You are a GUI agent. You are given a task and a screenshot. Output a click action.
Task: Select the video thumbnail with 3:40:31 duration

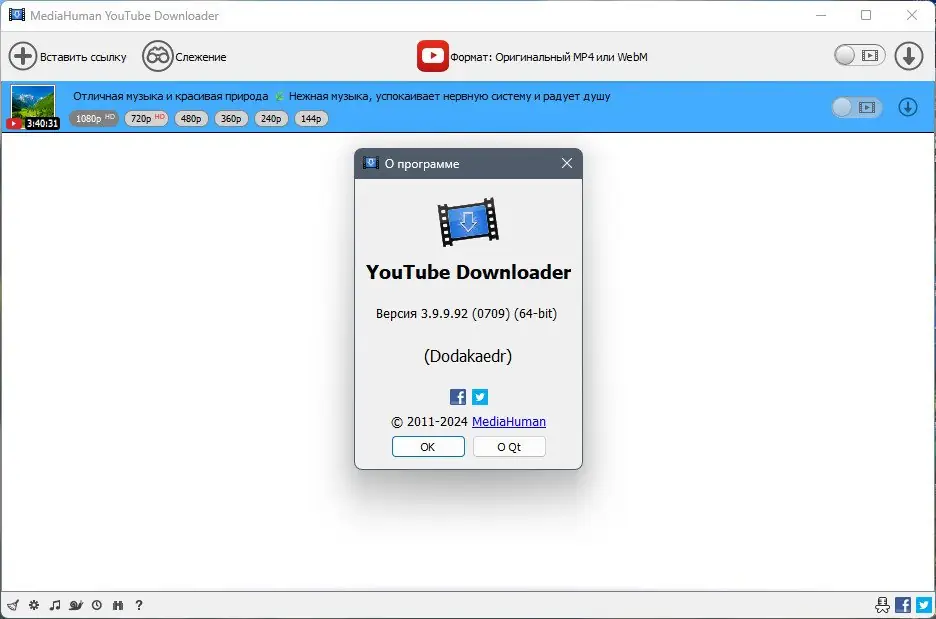pyautogui.click(x=33, y=107)
